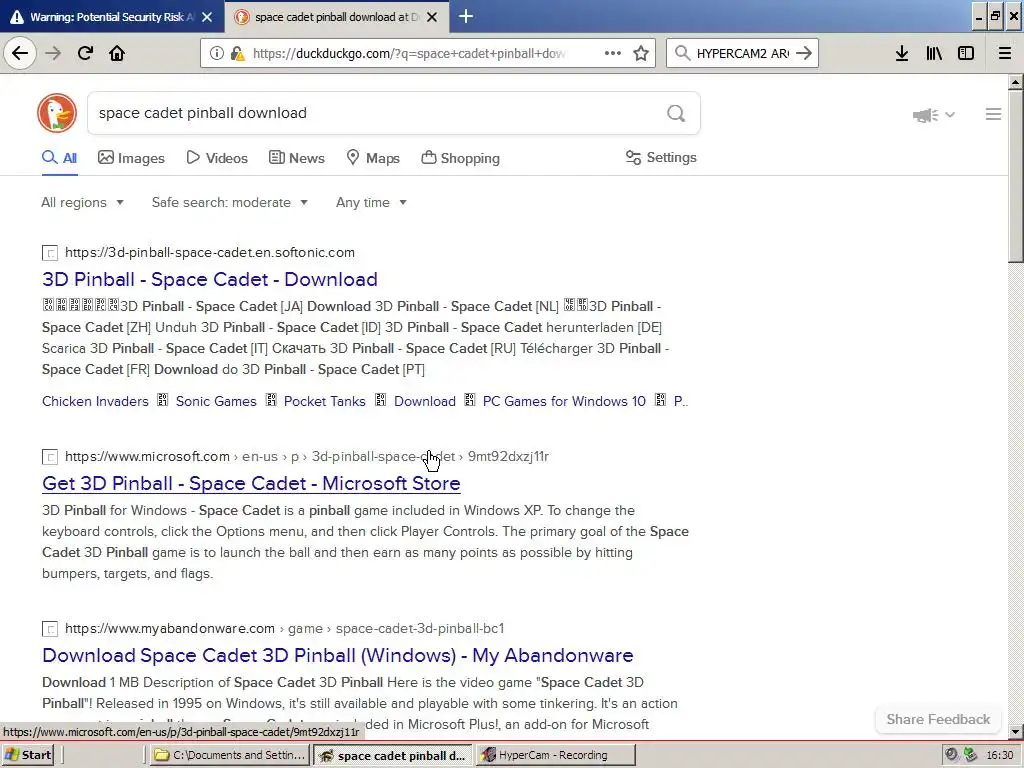This screenshot has width=1024, height=768.
Task: Open the Windows Start button
Action: 28,755
